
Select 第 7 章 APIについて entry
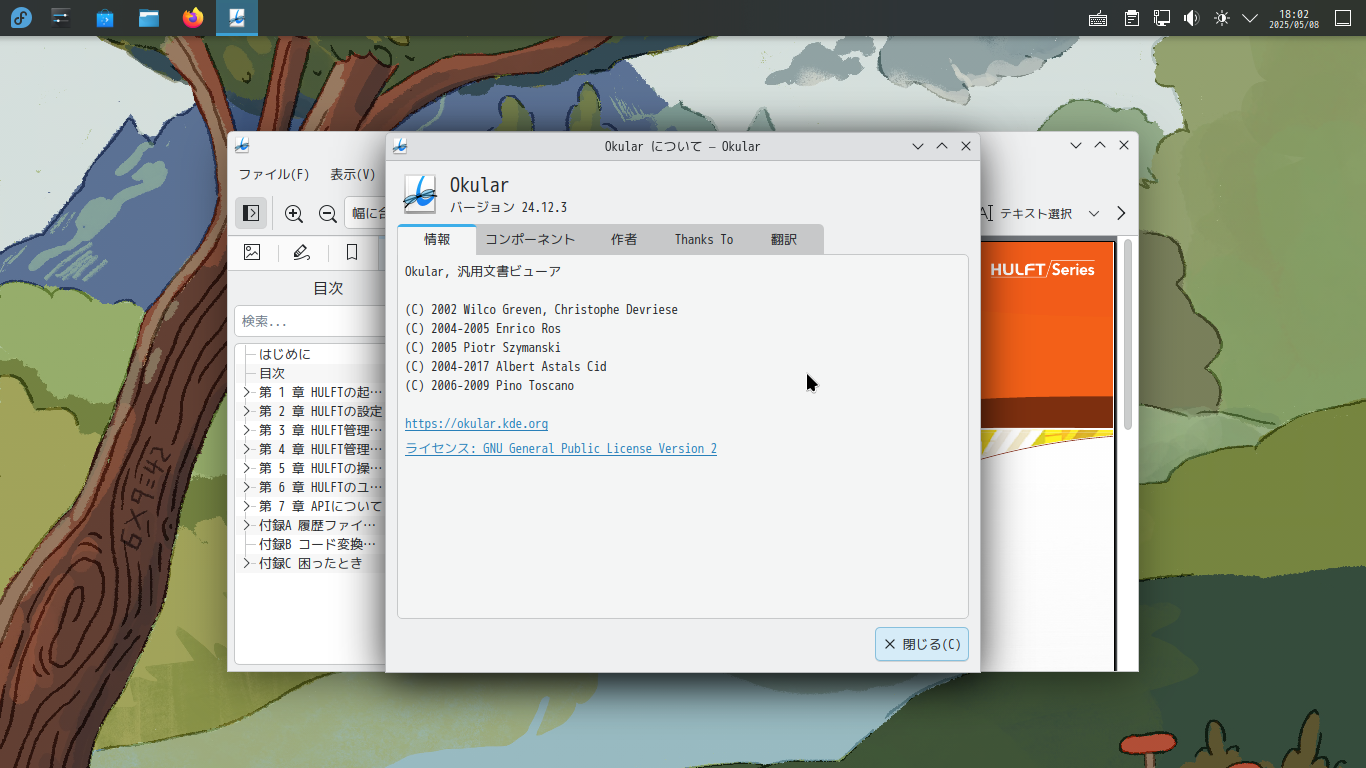pos(320,507)
